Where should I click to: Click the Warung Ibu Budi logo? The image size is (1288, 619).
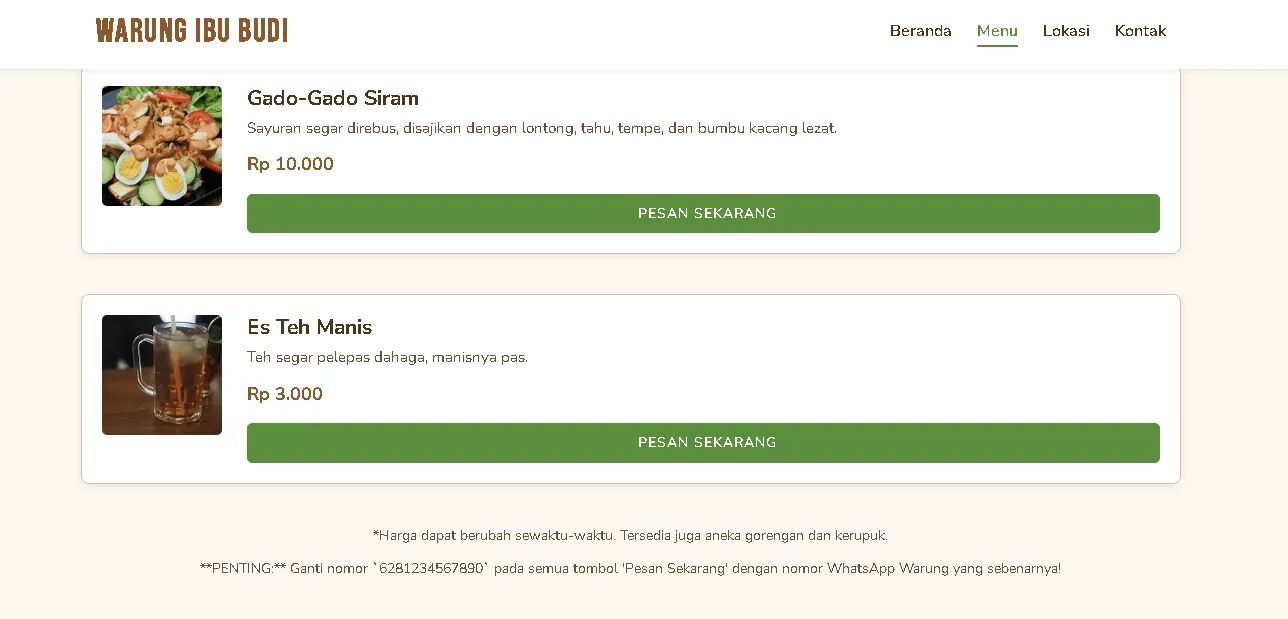tap(191, 30)
